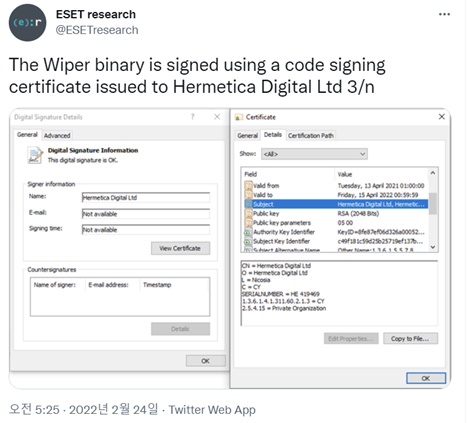Viewport: 468px width, 423px height.
Task: Click the Twitter Web App source link
Action: (212, 410)
